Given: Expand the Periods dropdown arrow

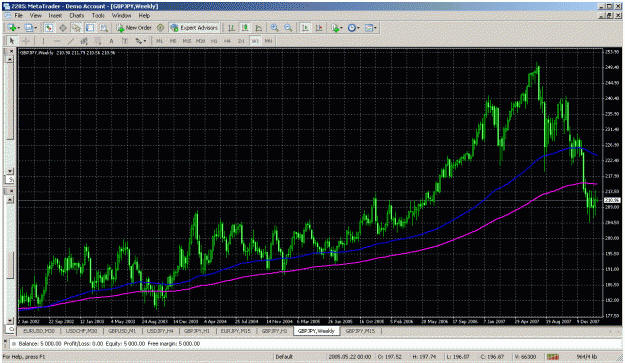Looking at the screenshot, I should pos(358,28).
